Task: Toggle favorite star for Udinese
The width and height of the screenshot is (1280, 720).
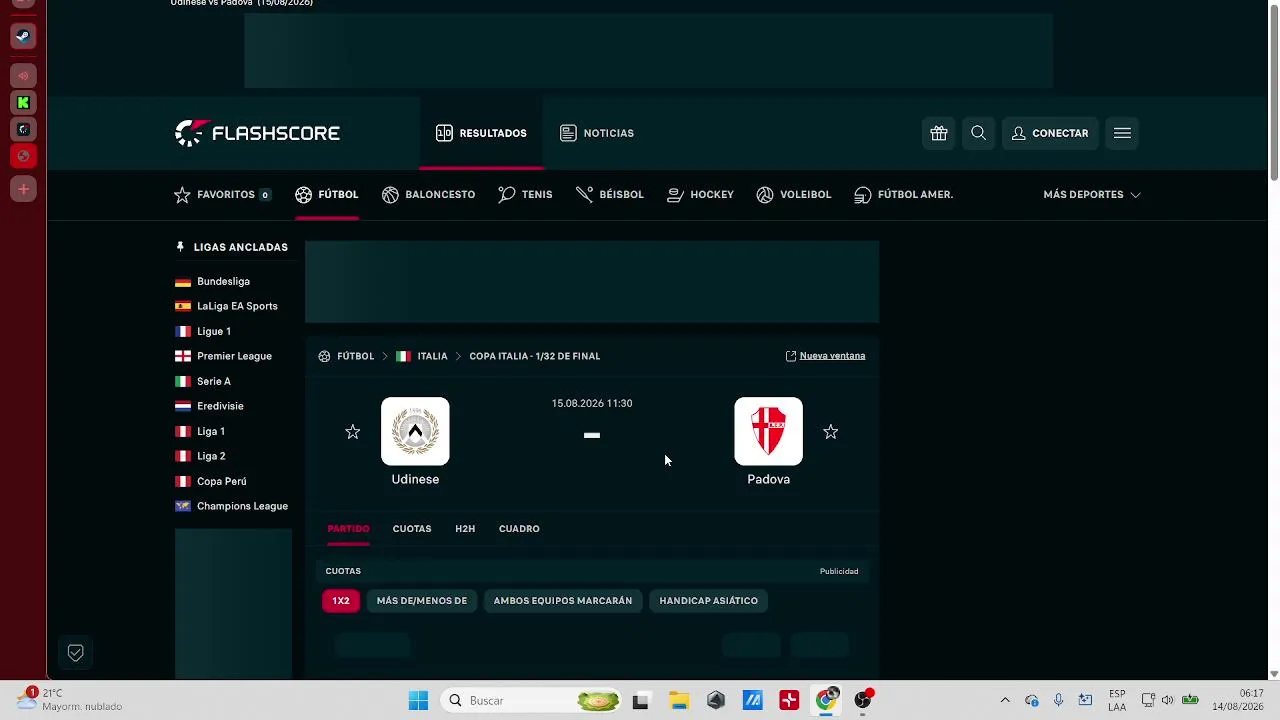Action: pyautogui.click(x=352, y=432)
